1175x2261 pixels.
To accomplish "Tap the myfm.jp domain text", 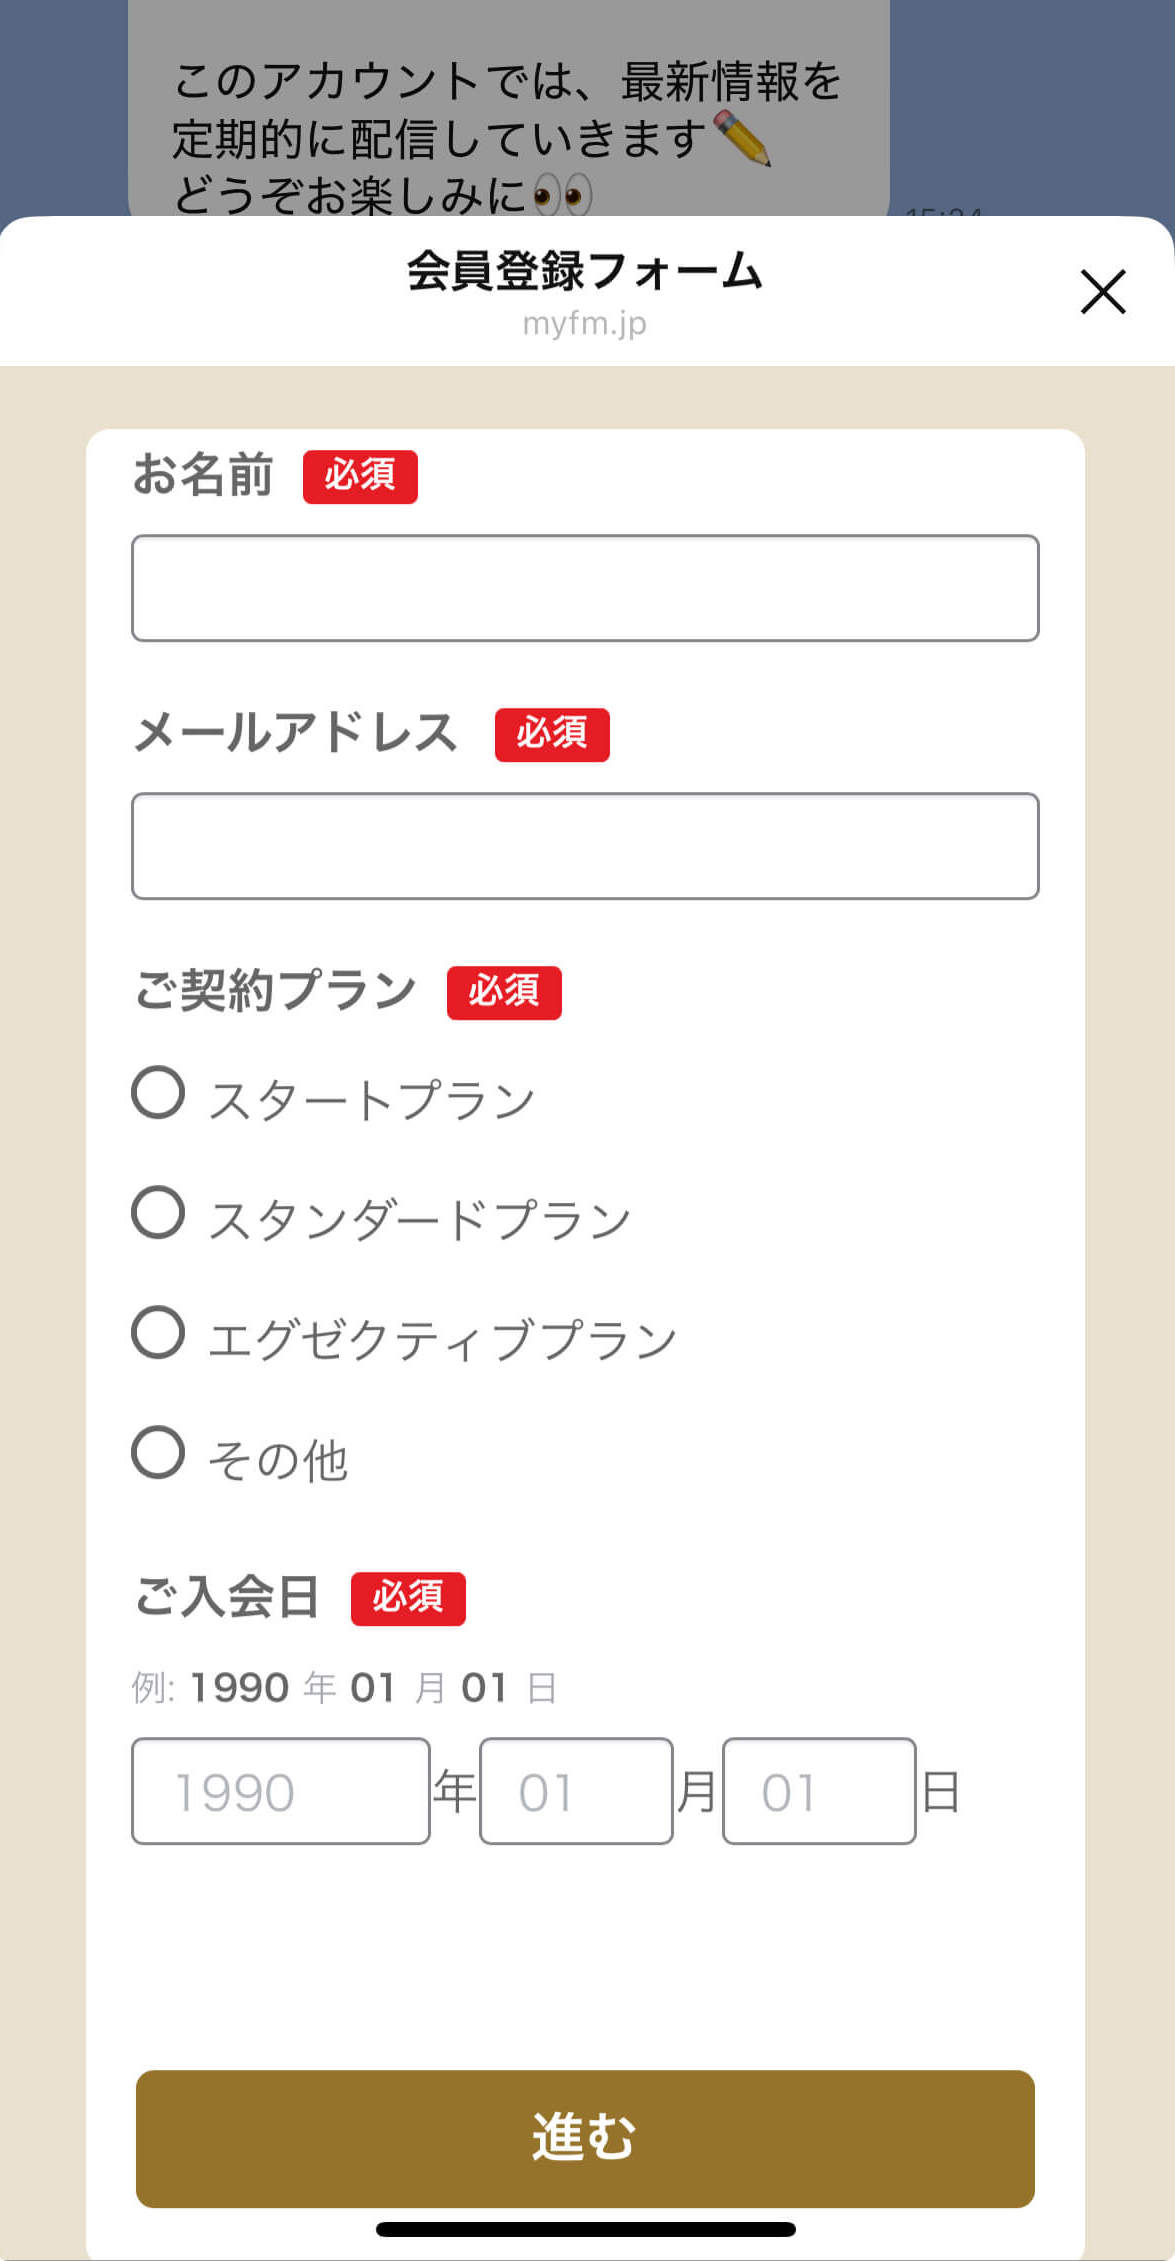I will point(585,324).
